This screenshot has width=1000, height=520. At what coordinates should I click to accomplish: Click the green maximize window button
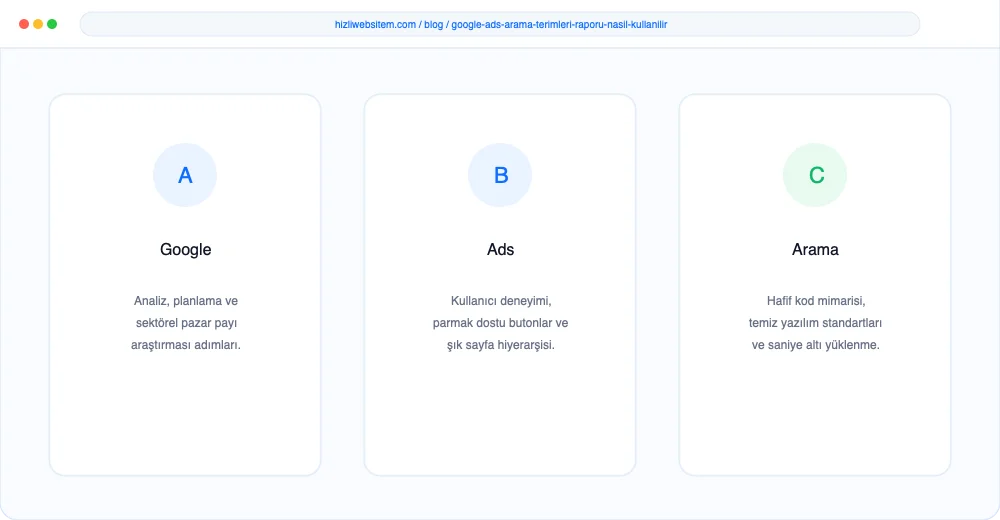(52, 24)
